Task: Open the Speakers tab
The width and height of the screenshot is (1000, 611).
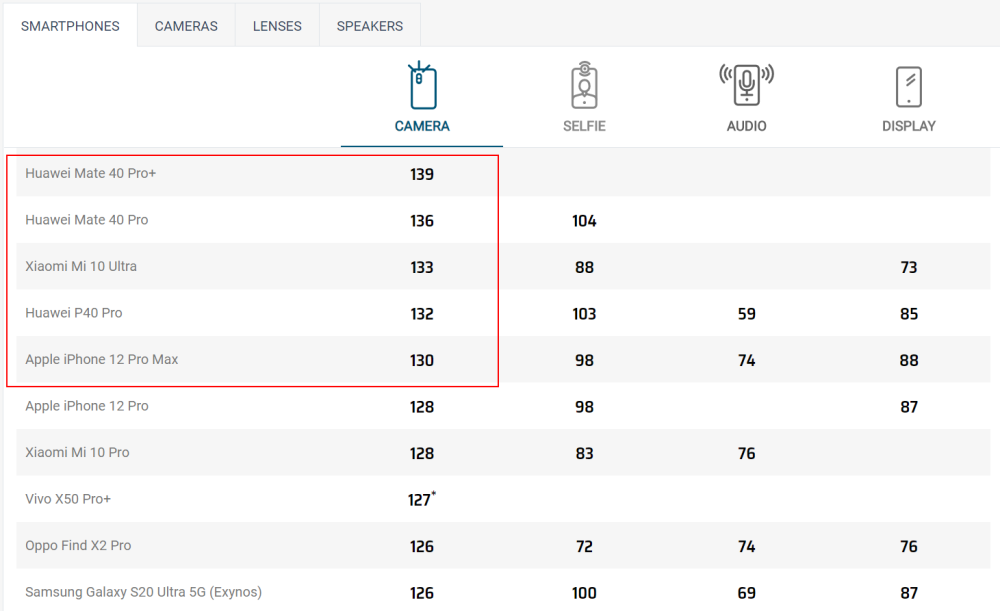Action: [370, 26]
